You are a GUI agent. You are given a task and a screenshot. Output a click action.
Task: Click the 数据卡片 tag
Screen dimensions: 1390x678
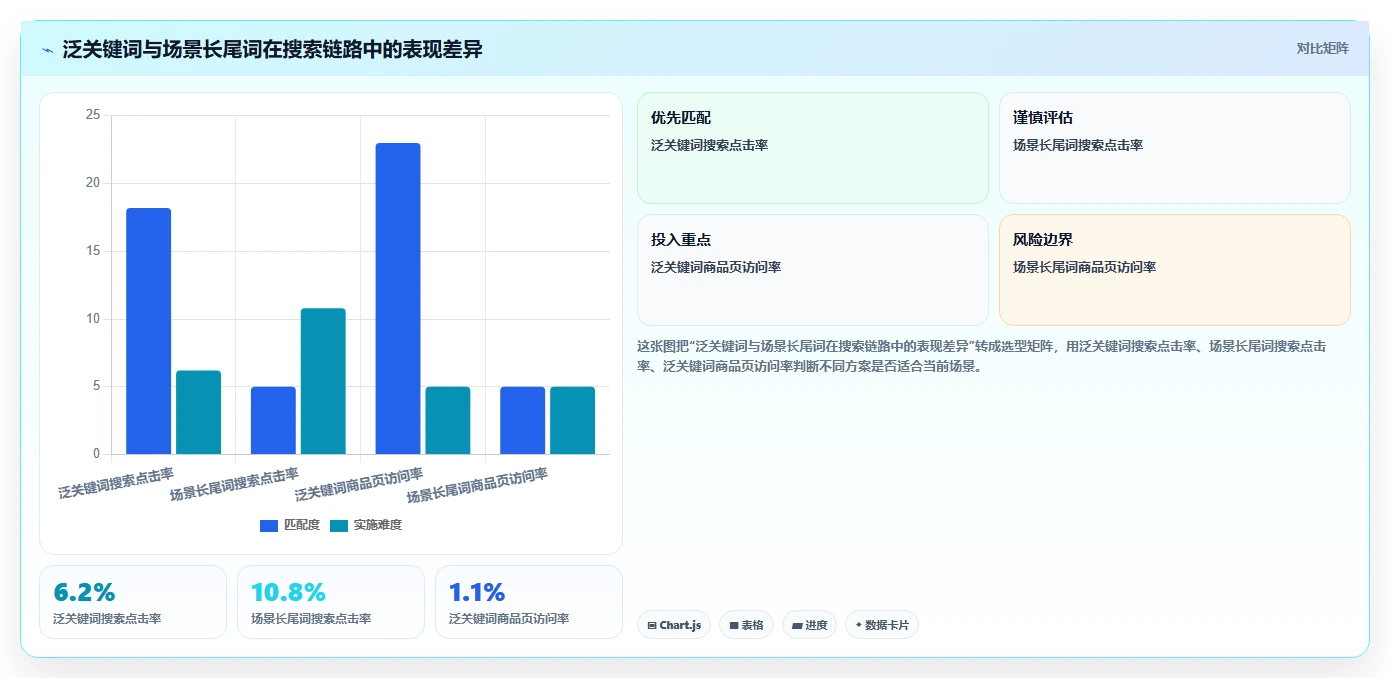881,625
